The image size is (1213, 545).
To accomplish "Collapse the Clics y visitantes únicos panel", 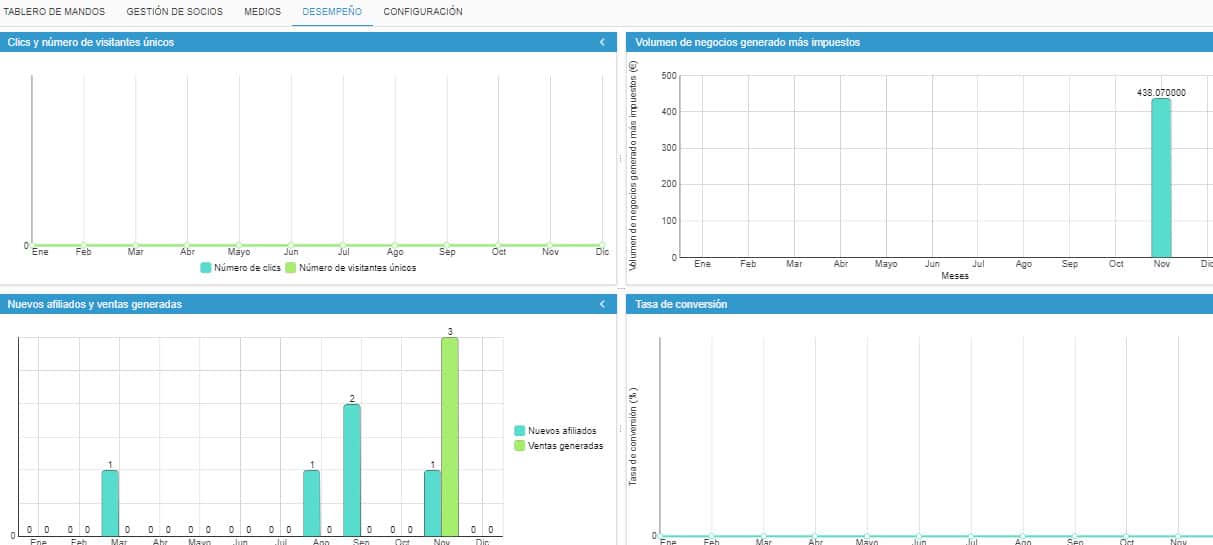I will 602,42.
